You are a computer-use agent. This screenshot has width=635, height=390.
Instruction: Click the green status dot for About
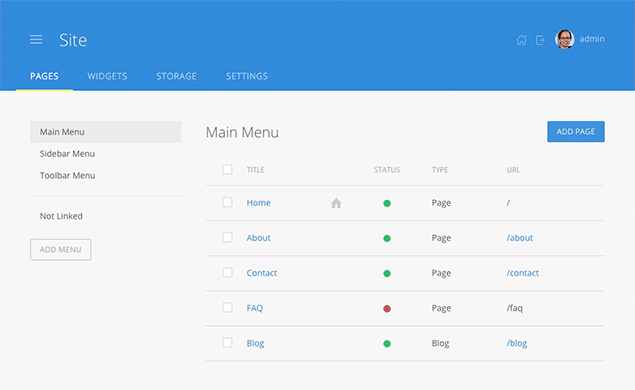(387, 239)
